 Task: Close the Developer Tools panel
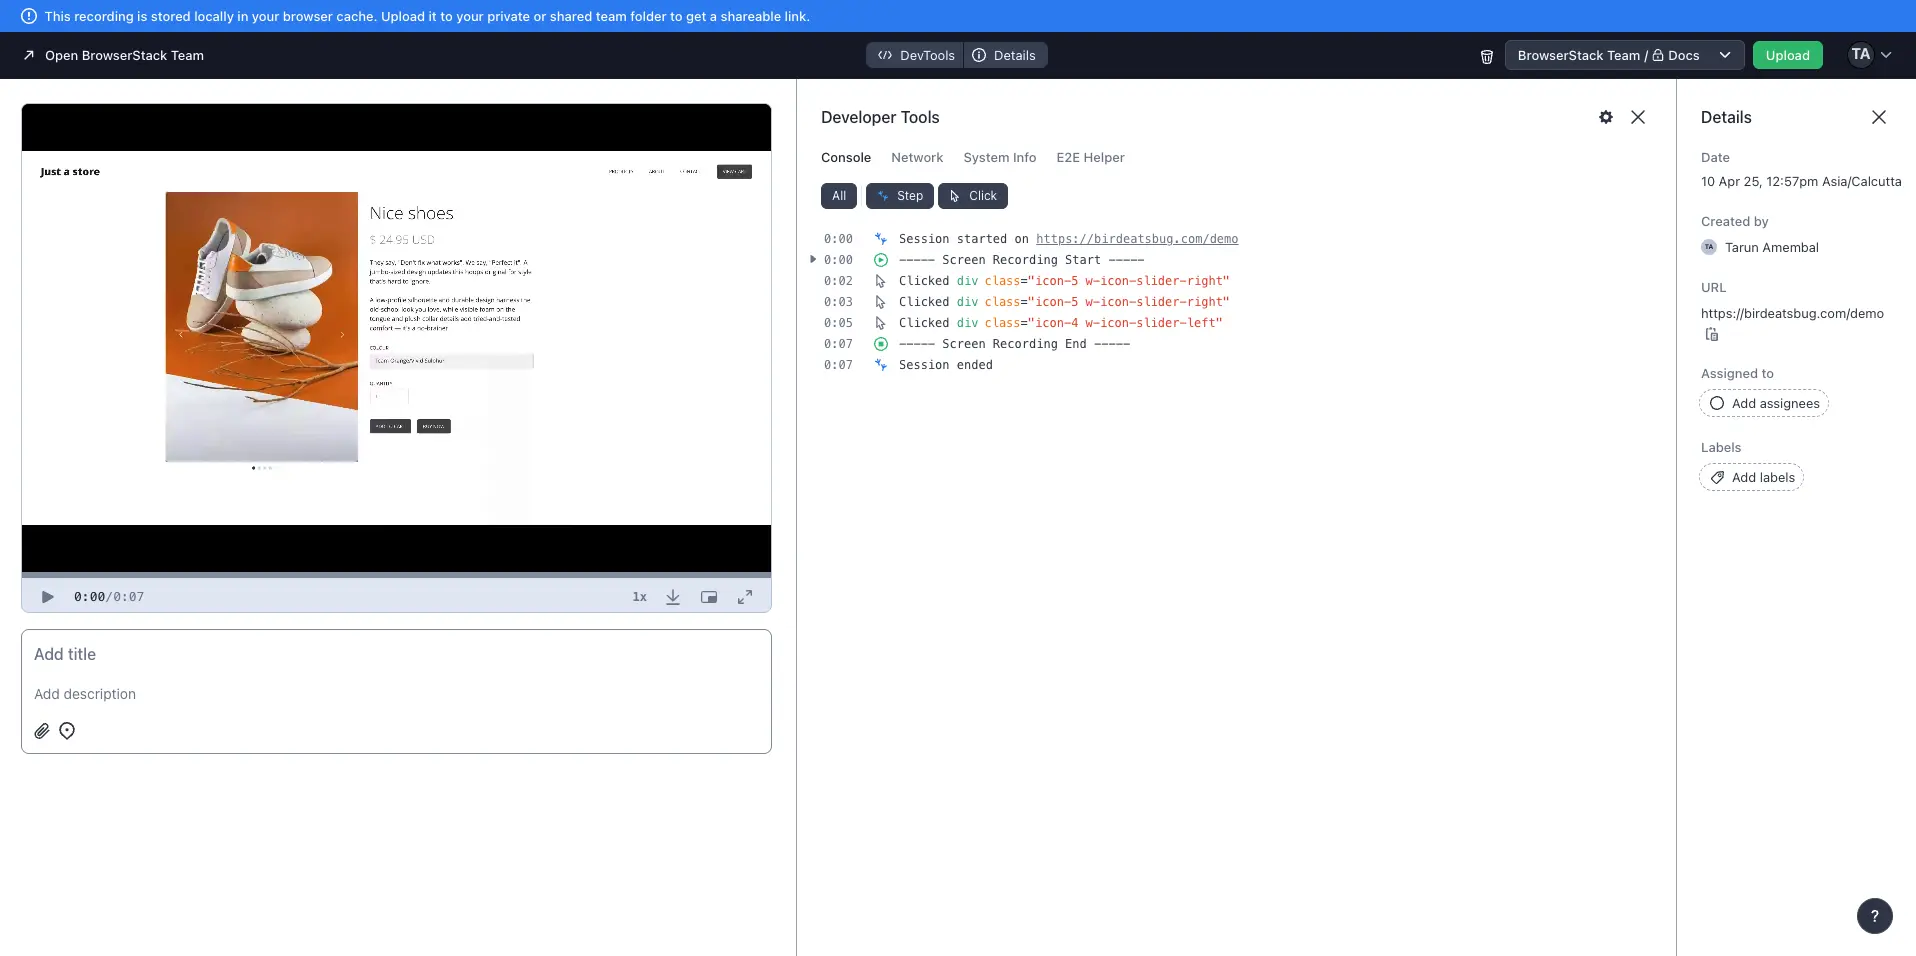pyautogui.click(x=1638, y=117)
